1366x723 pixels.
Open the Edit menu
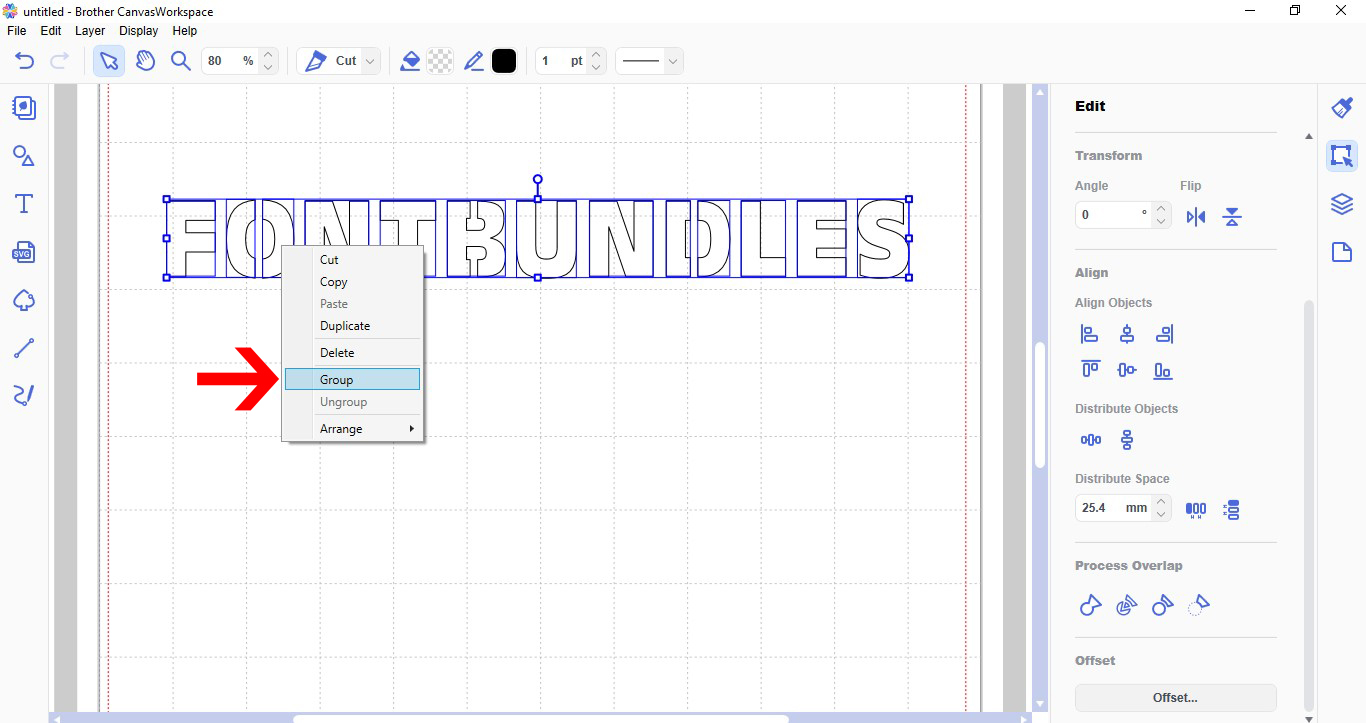coord(51,31)
